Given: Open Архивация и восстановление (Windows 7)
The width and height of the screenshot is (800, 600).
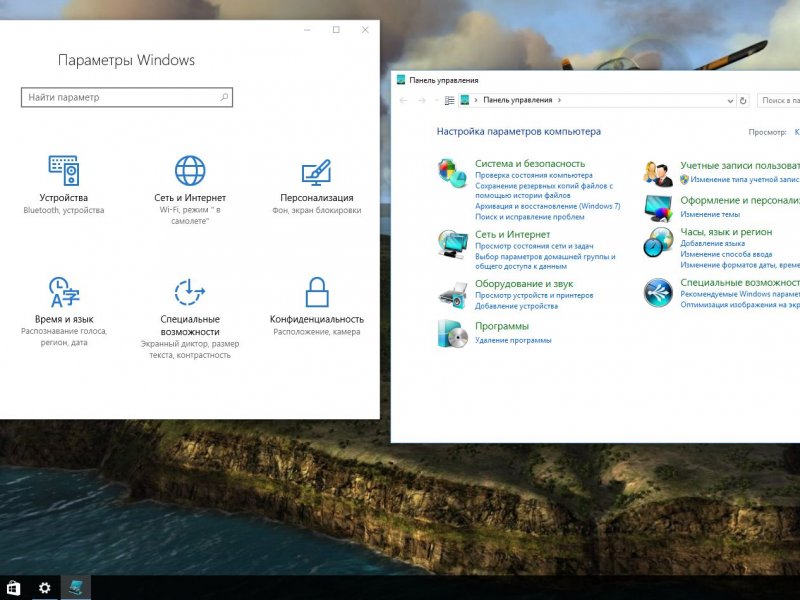Looking at the screenshot, I should (x=548, y=206).
